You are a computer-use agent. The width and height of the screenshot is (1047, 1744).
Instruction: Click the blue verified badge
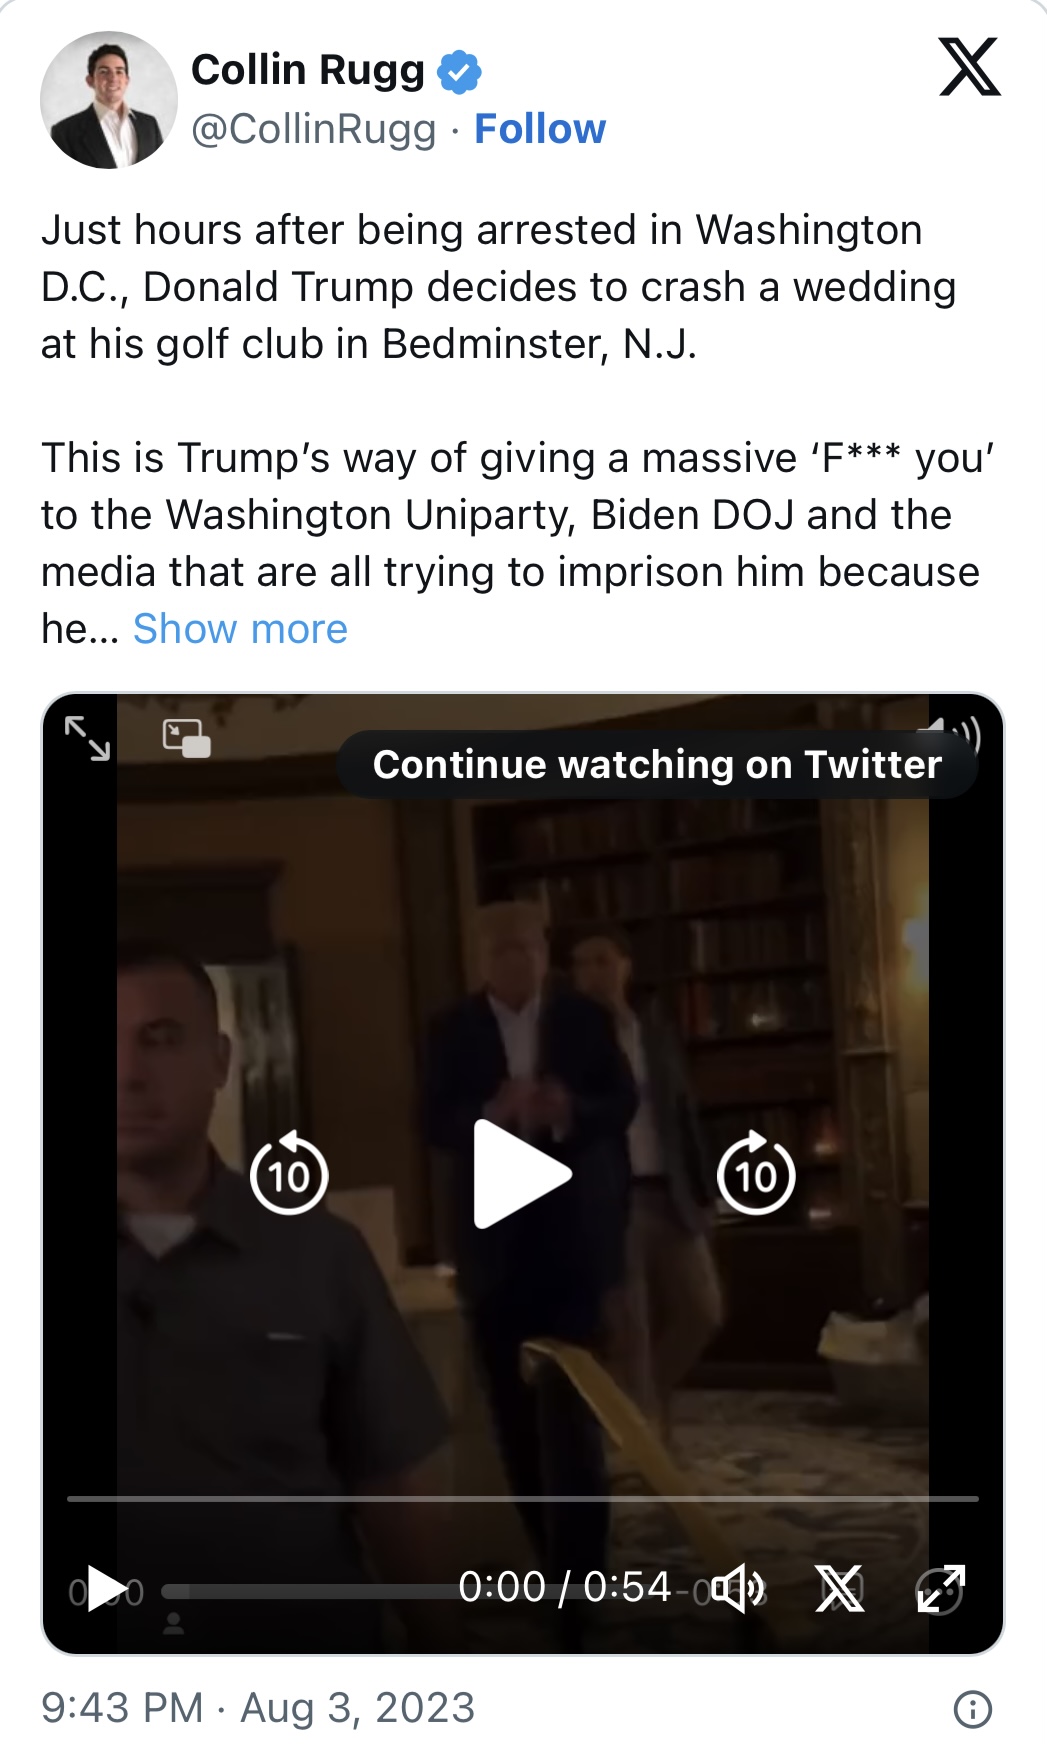459,71
